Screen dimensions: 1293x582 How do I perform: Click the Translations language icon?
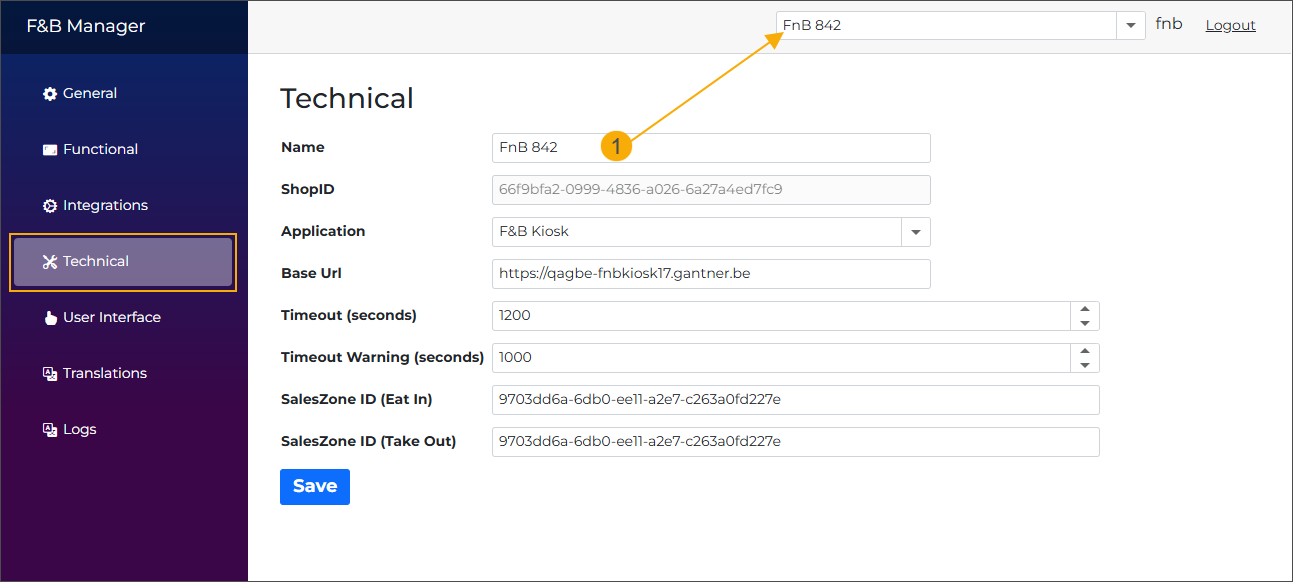tap(50, 373)
